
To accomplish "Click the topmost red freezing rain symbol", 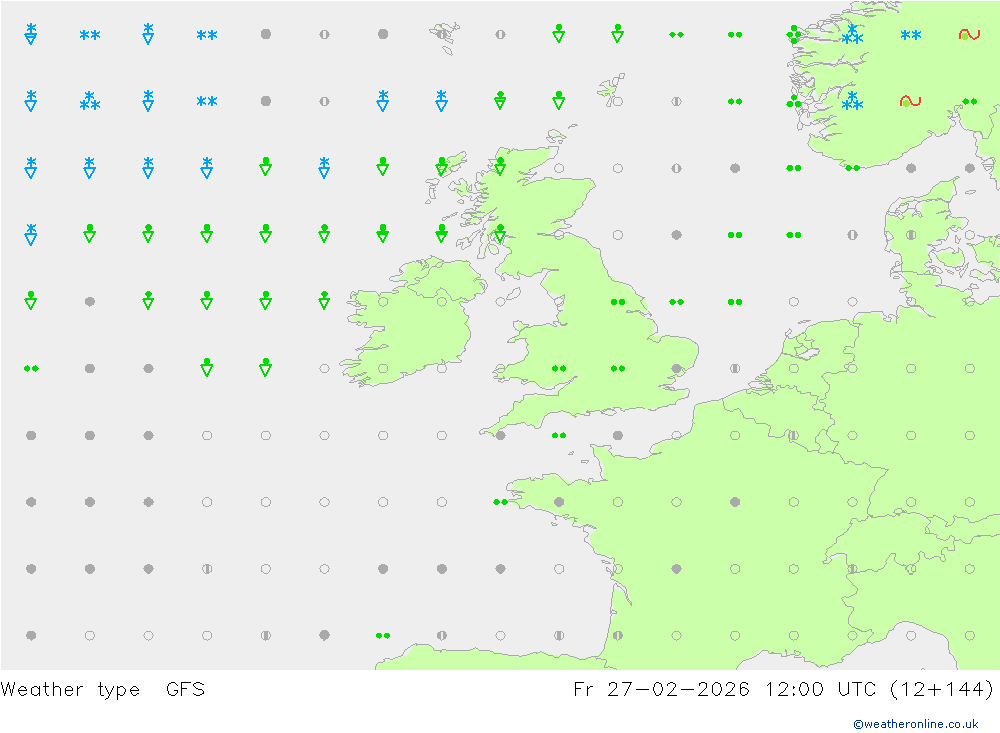I will (968, 35).
